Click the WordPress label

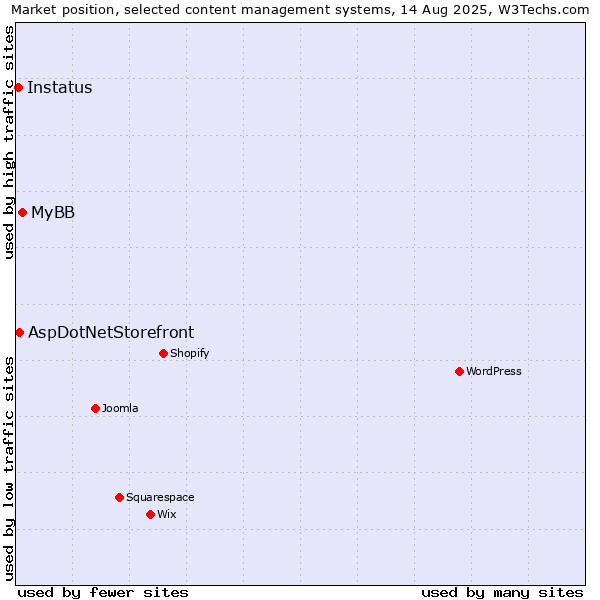(x=494, y=371)
